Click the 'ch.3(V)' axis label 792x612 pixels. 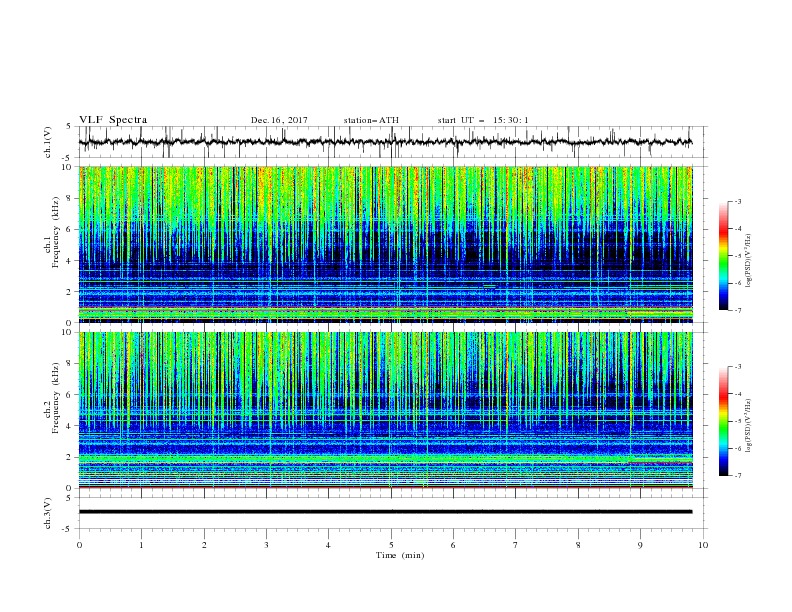(x=48, y=514)
